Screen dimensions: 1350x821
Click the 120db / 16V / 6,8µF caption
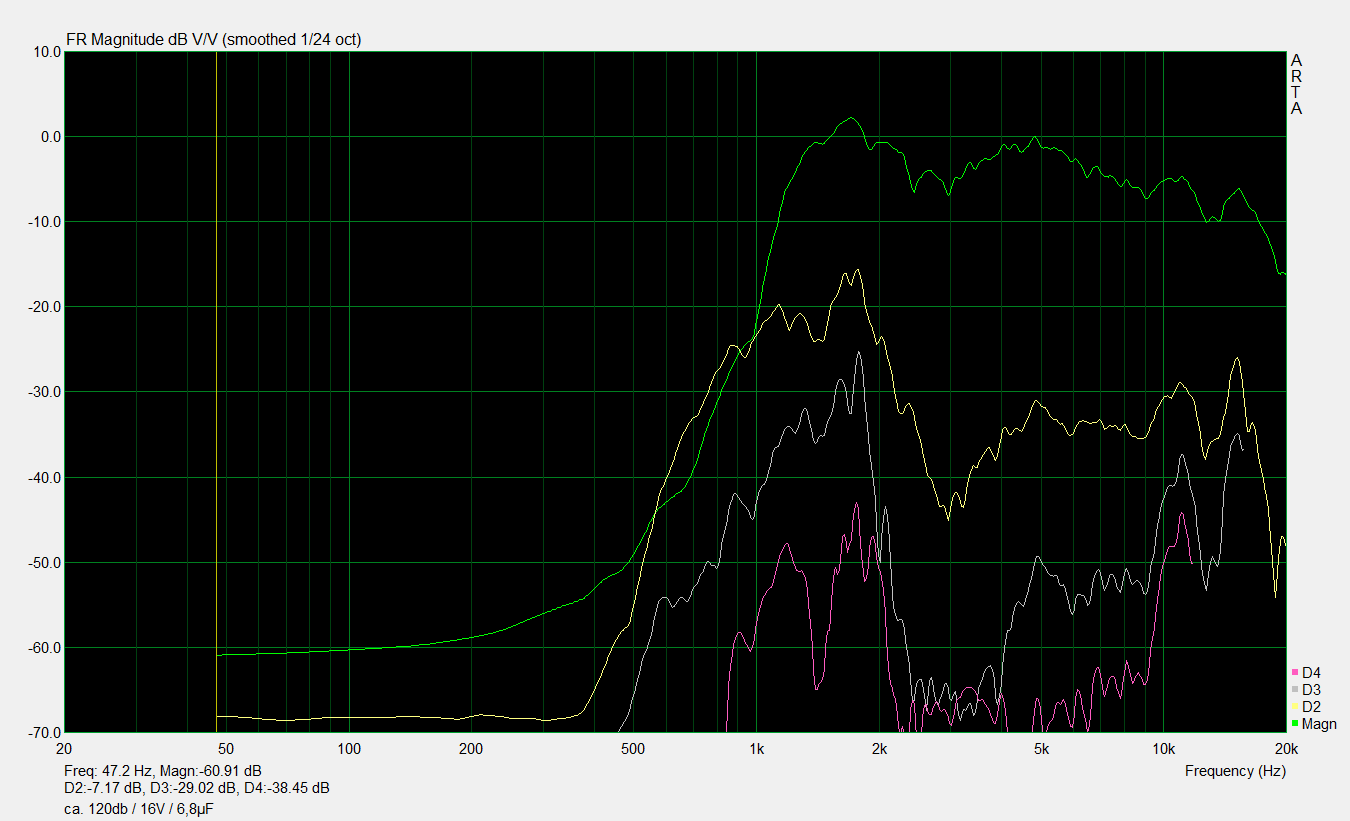tap(137, 808)
